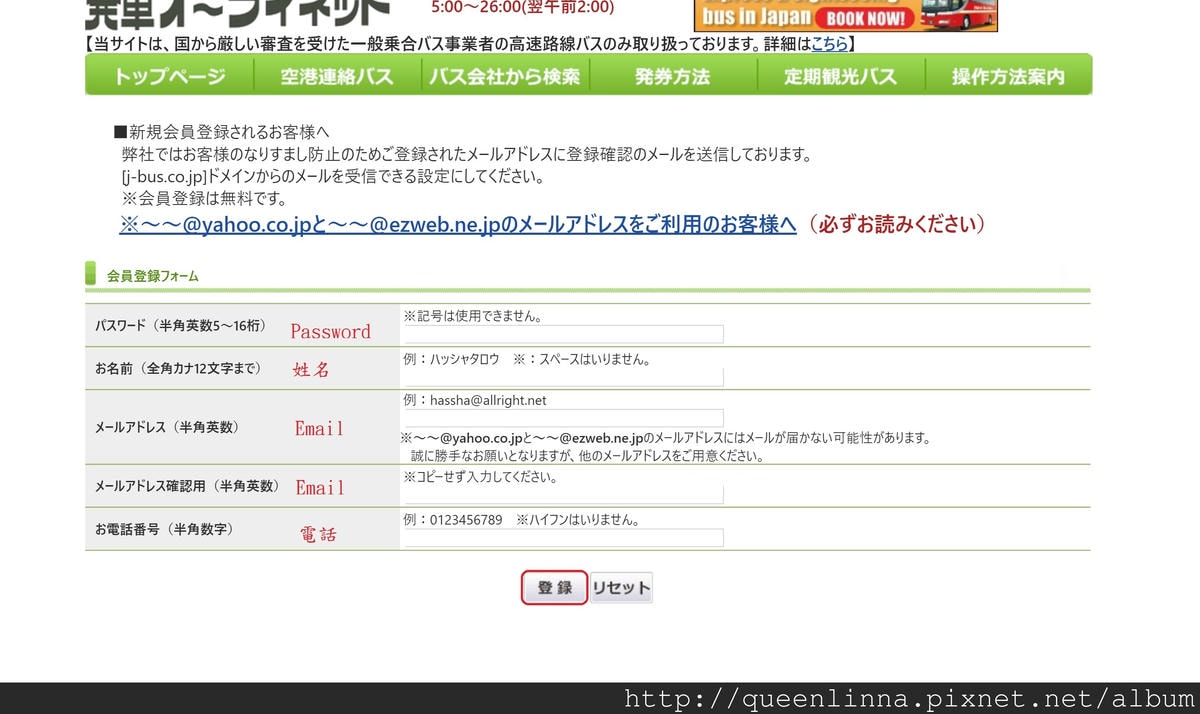Click the queenlinna.pixnet.net watermark URL
1200x714 pixels.
tap(909, 699)
